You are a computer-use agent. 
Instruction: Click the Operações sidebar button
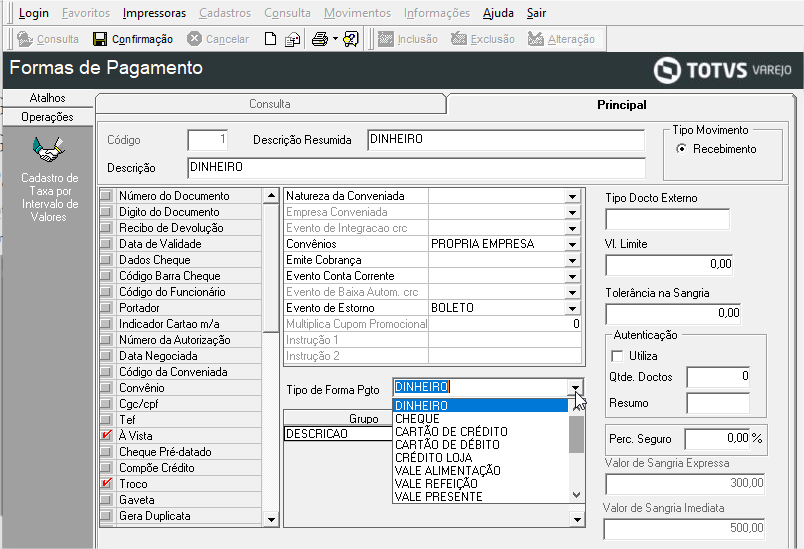coord(48,117)
